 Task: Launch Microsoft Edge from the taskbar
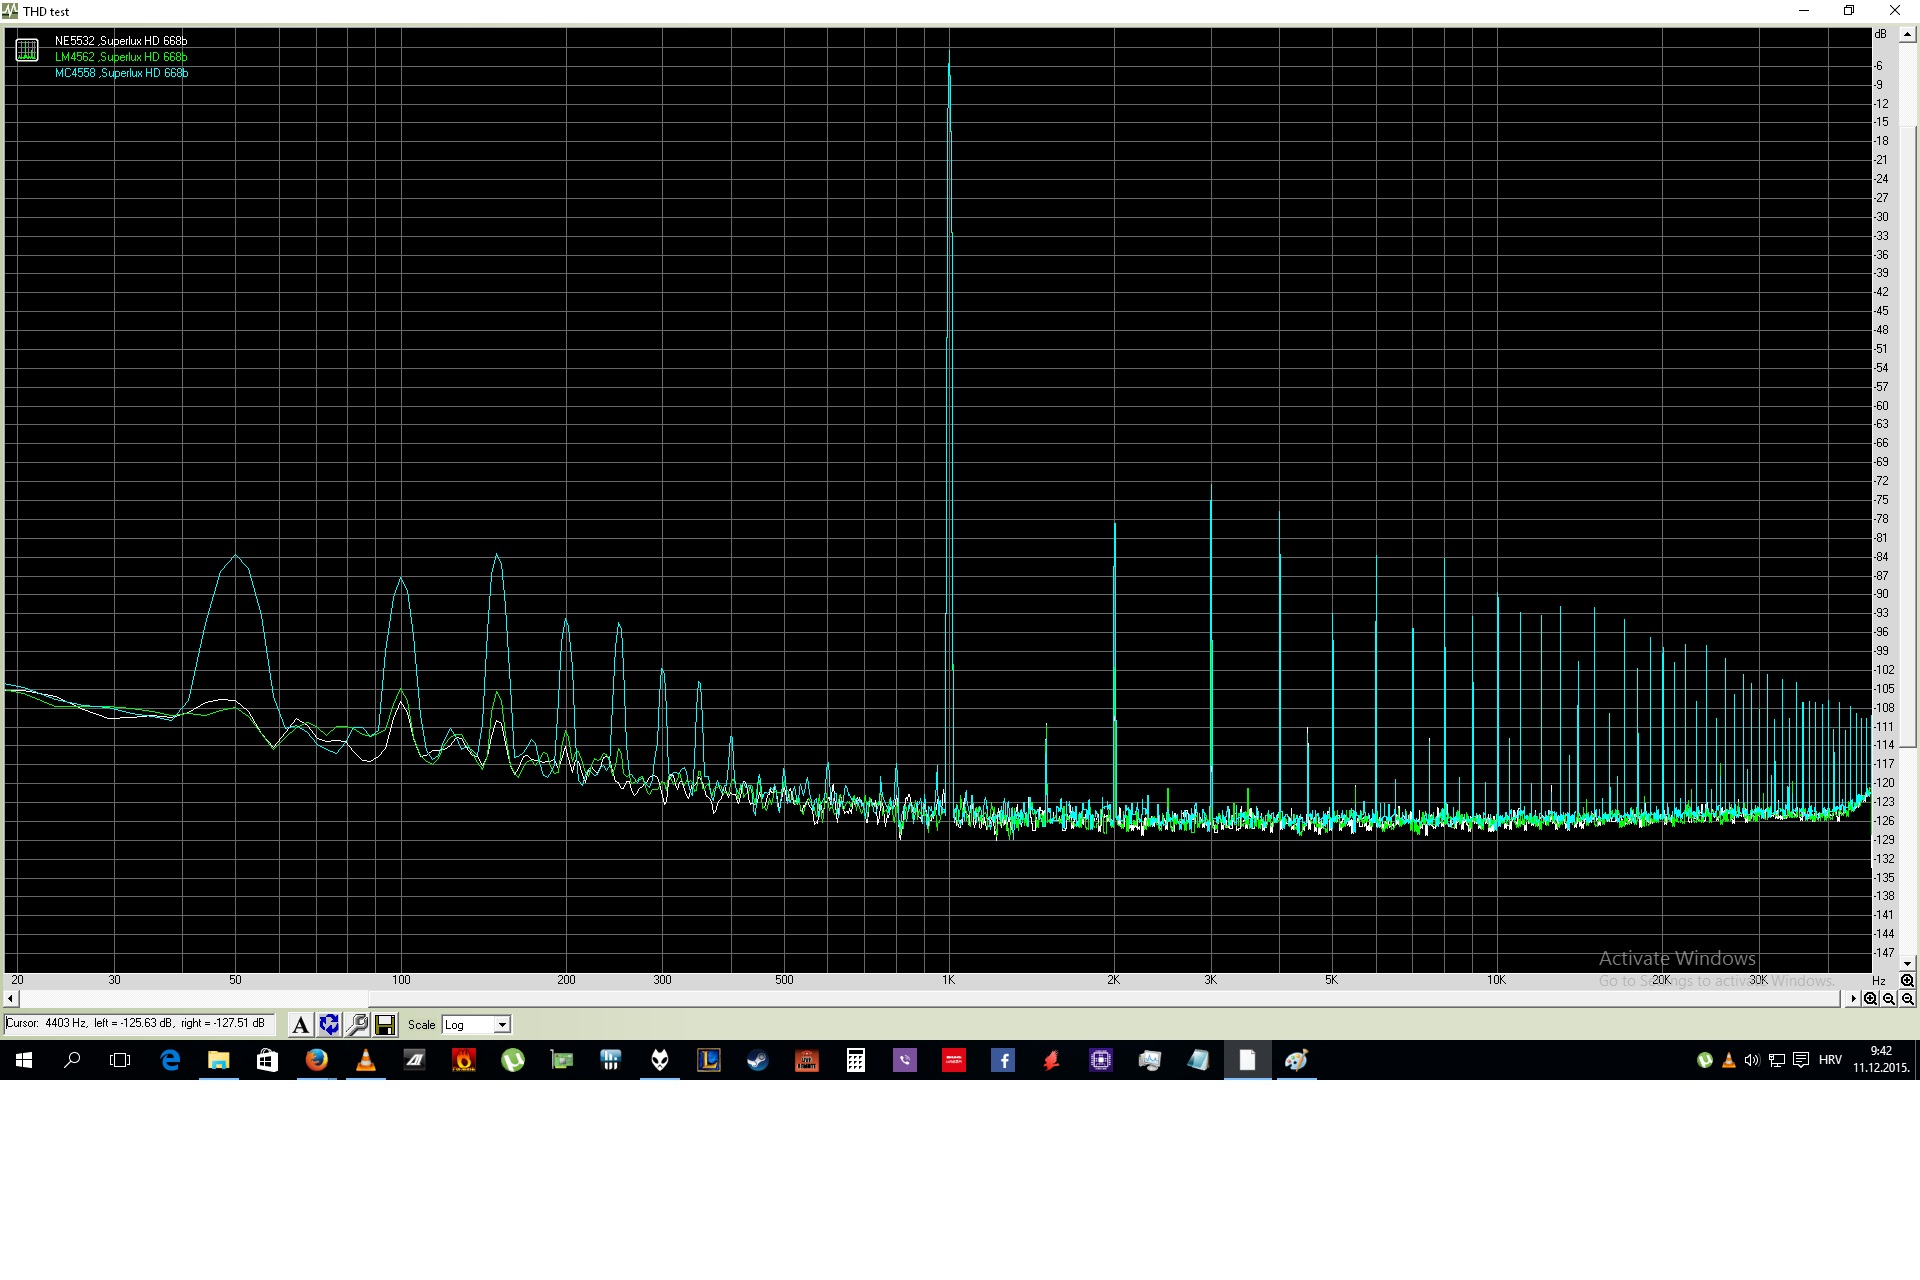170,1060
